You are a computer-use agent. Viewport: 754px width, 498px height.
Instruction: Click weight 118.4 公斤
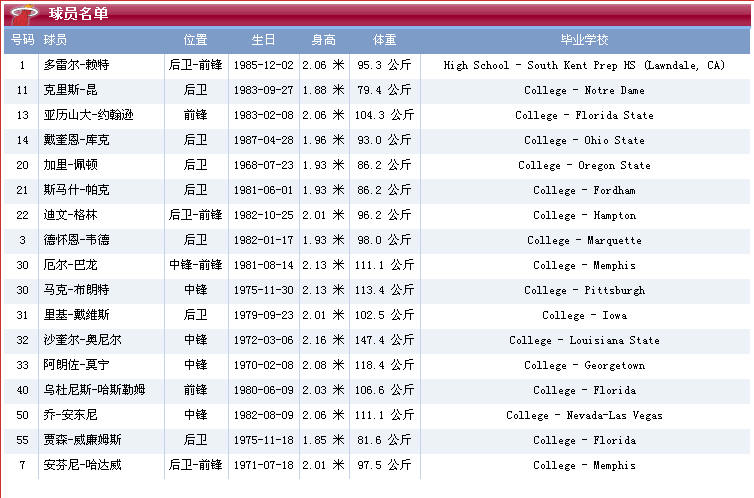(384, 365)
